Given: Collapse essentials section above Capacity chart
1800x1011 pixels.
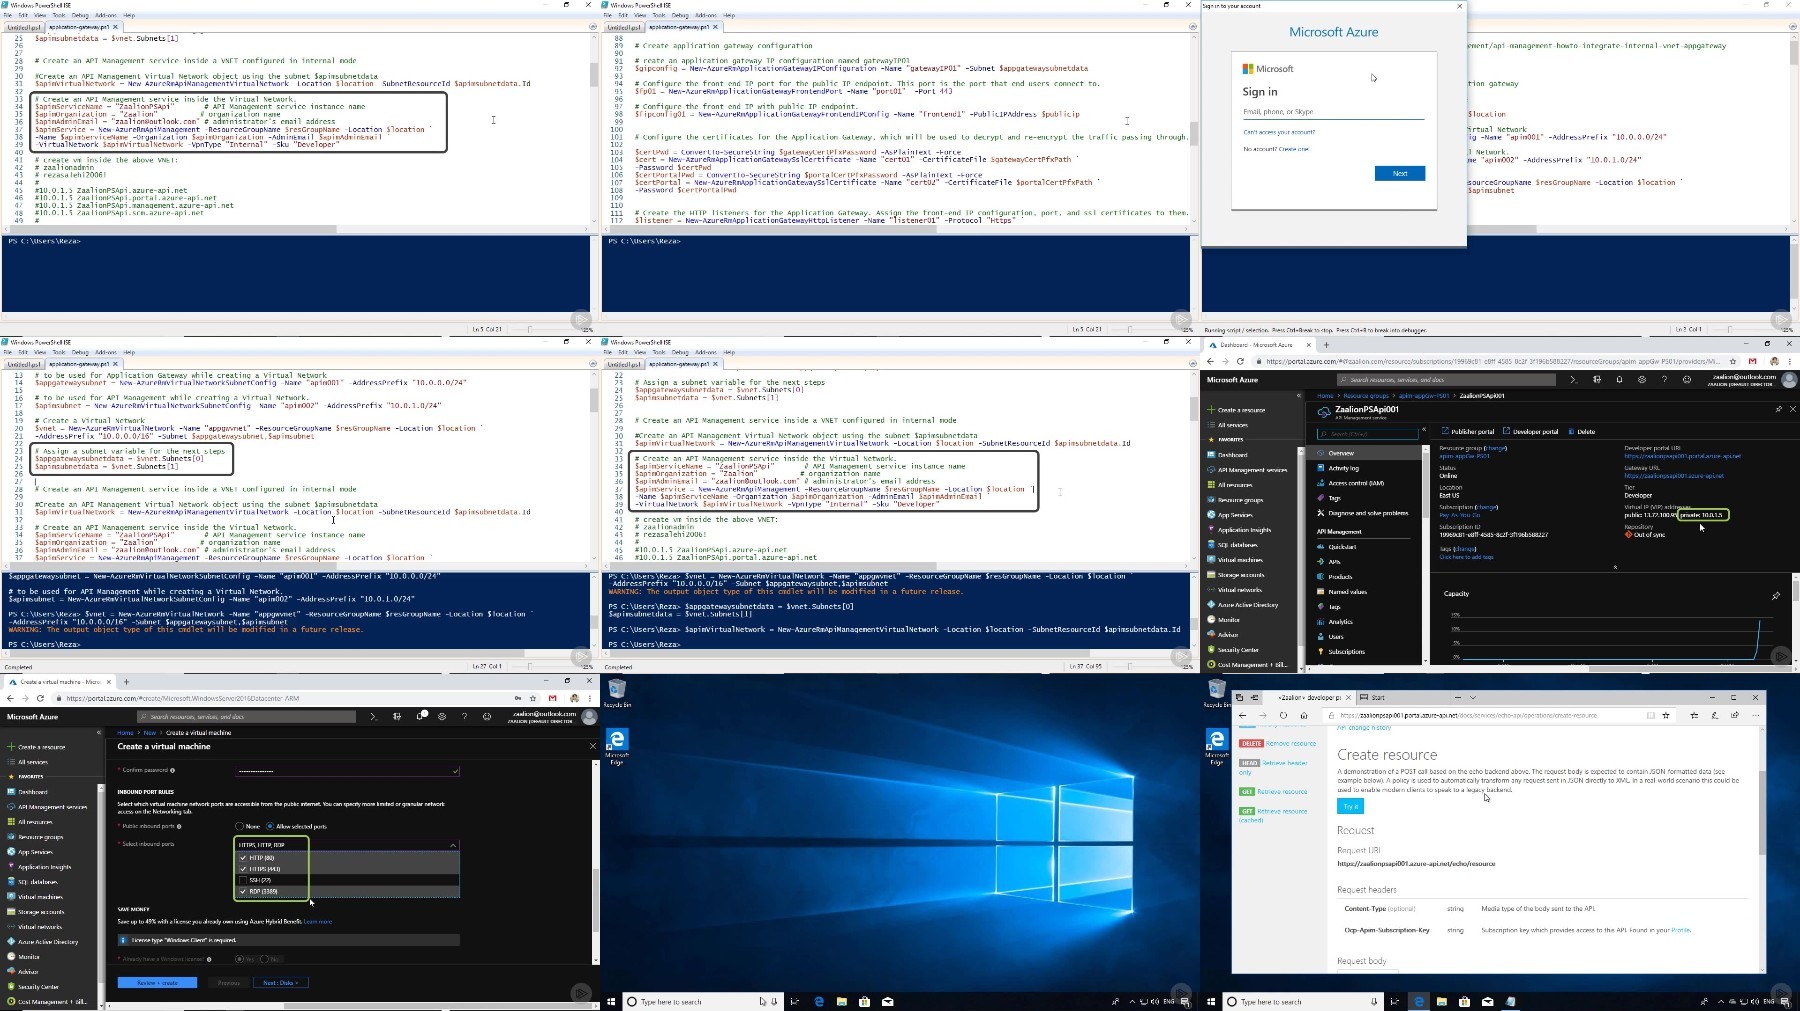Looking at the screenshot, I should click(x=1615, y=567).
